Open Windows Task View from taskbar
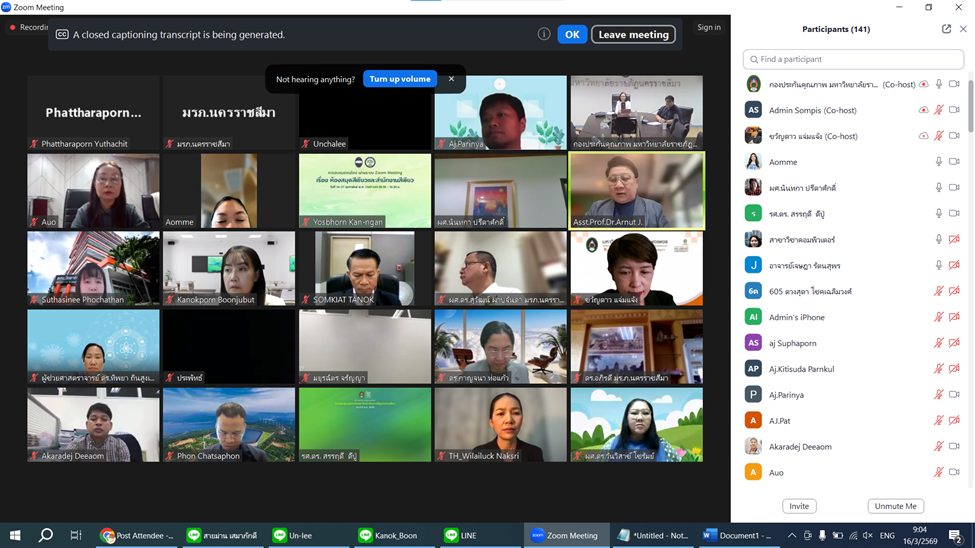 [x=76, y=535]
